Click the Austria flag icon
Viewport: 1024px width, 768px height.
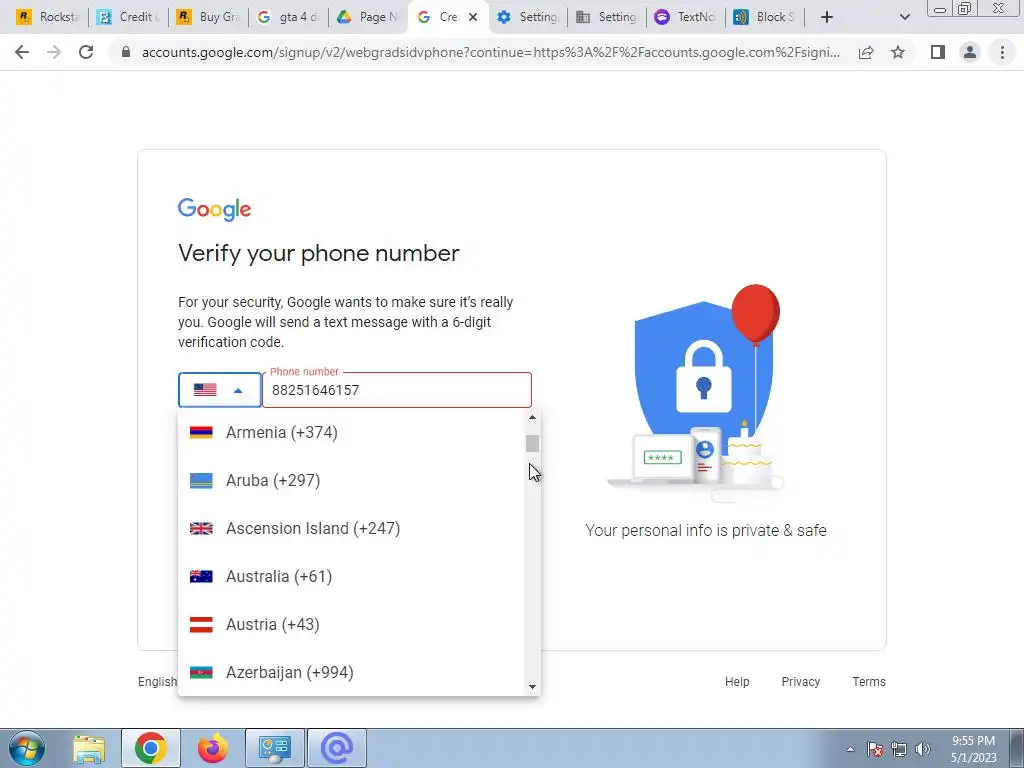coord(201,624)
